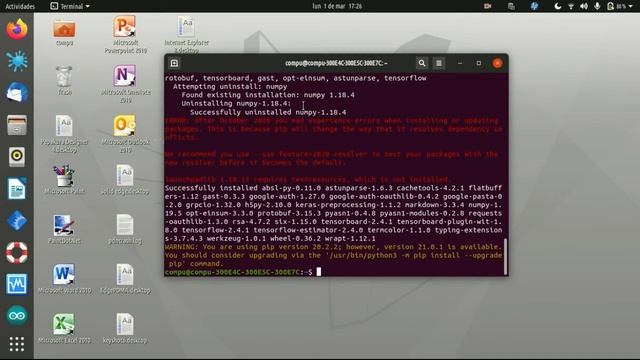Viewport: 640px width, 360px height.
Task: Open Pepakura Designer desktop file
Action: pyautogui.click(x=64, y=134)
